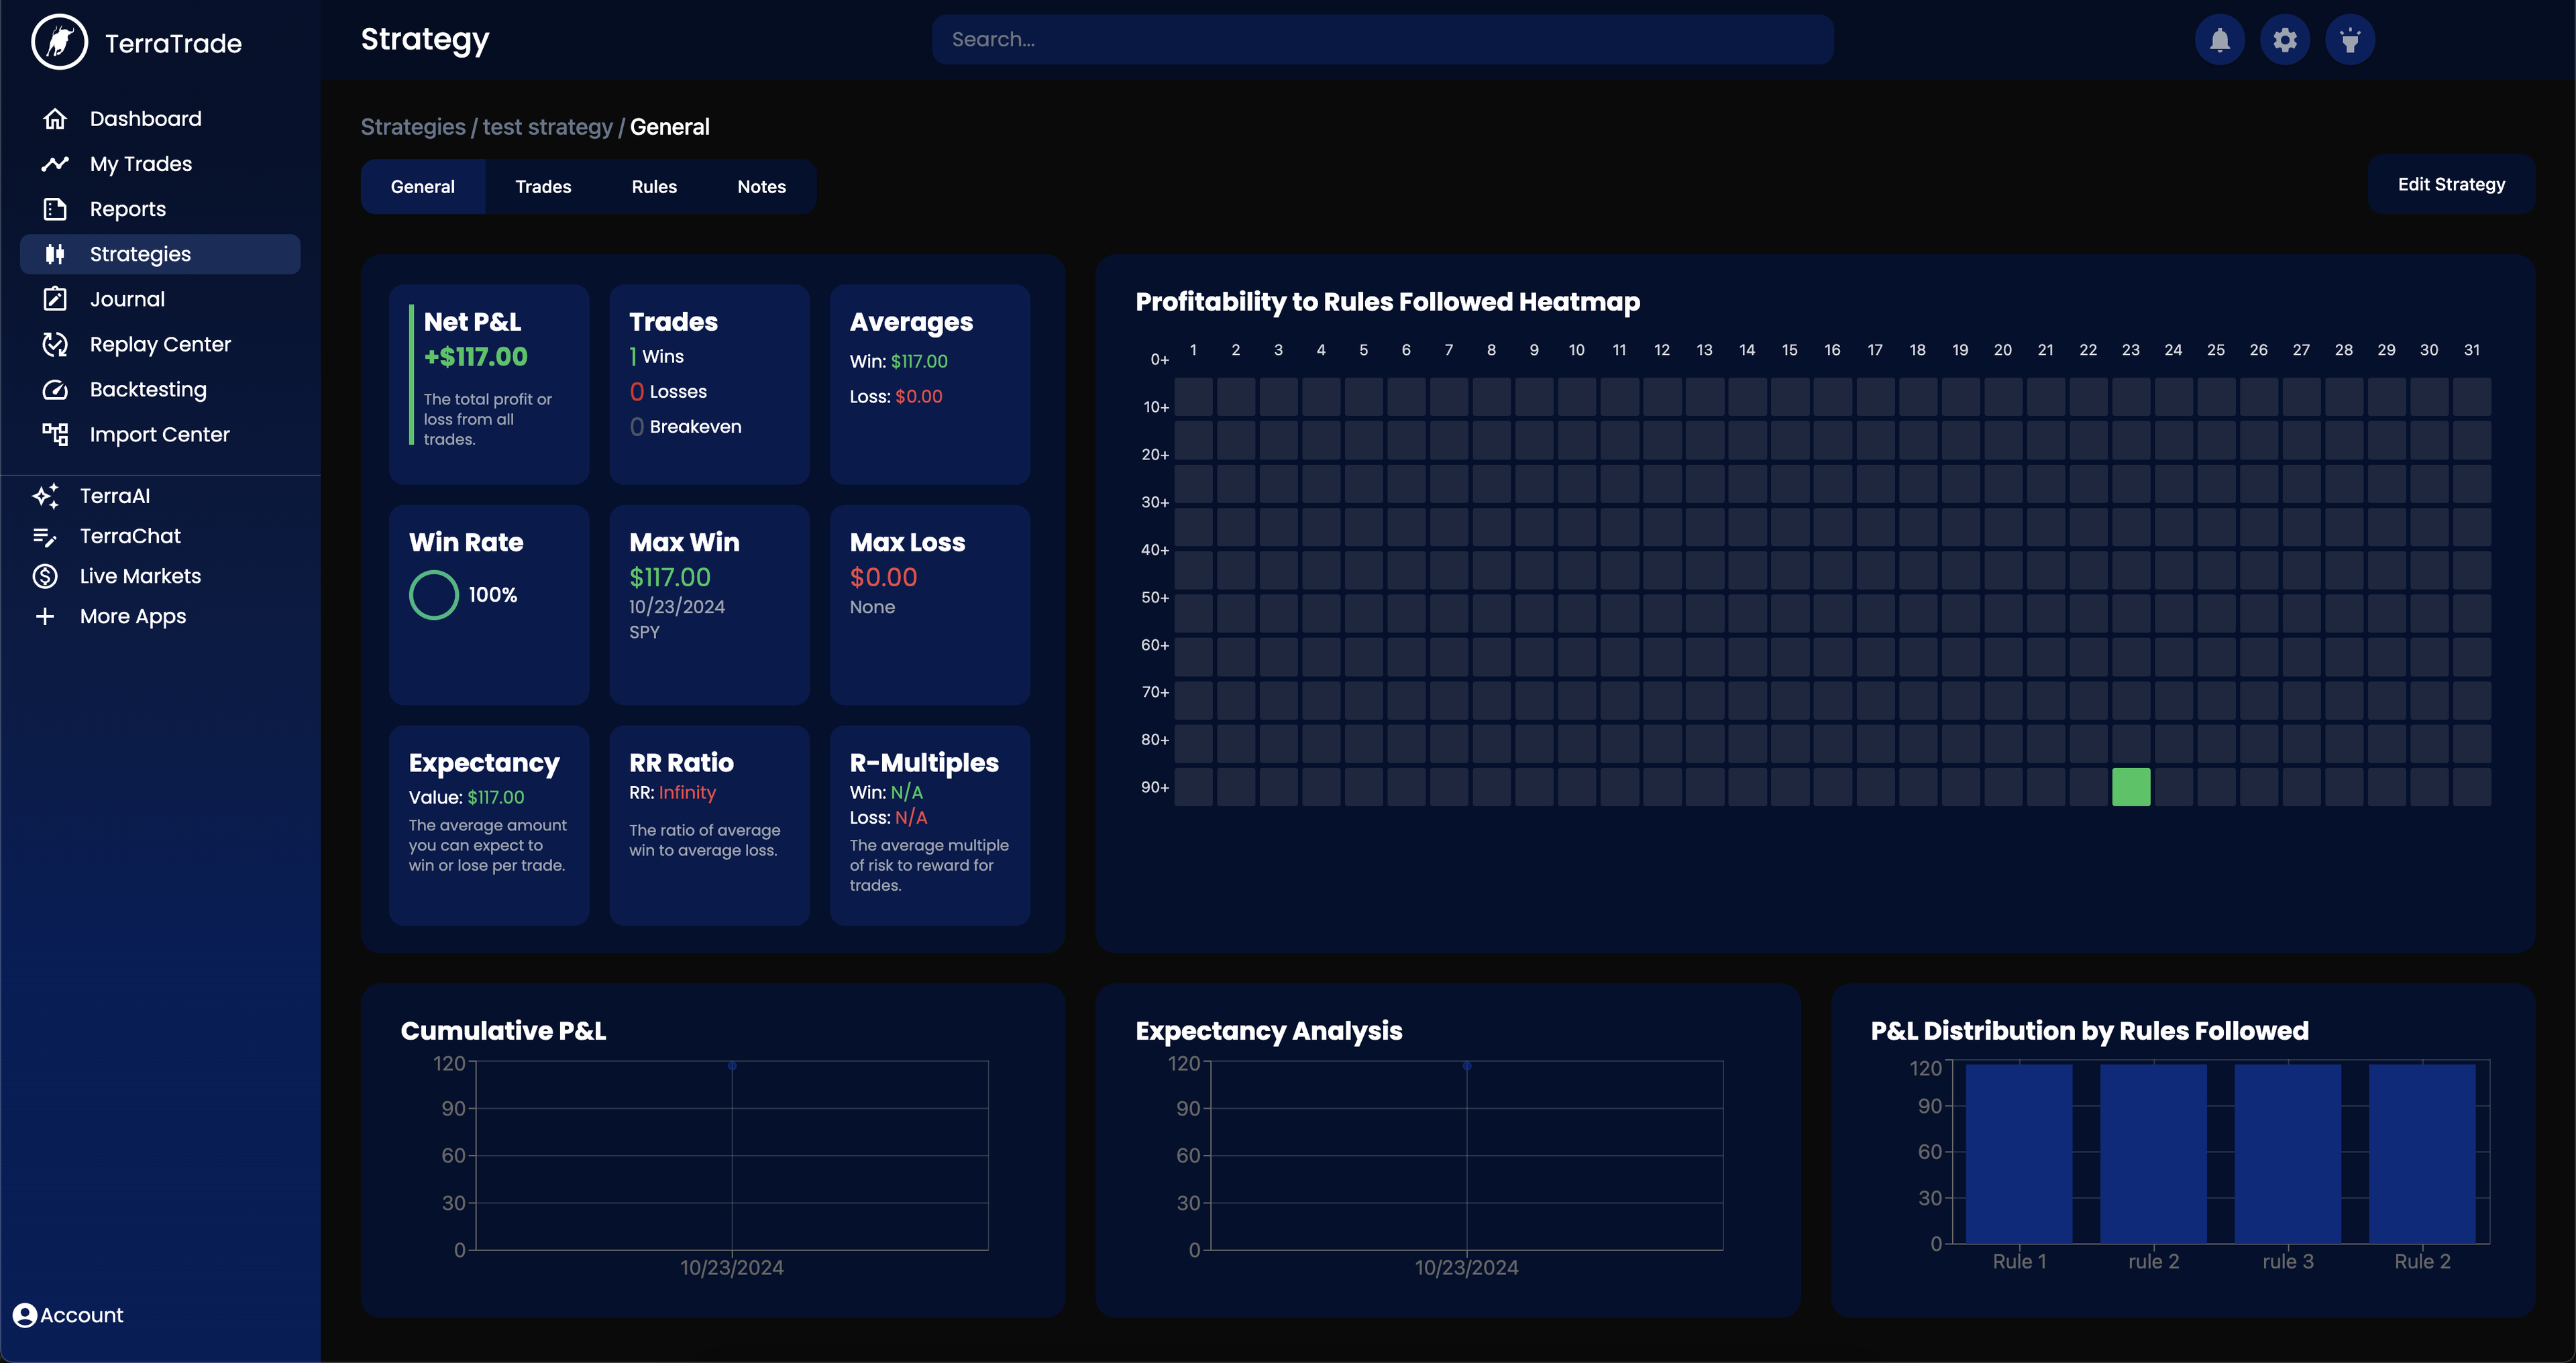Click the Journal notebook icon
The height and width of the screenshot is (1363, 2576).
pyautogui.click(x=55, y=299)
